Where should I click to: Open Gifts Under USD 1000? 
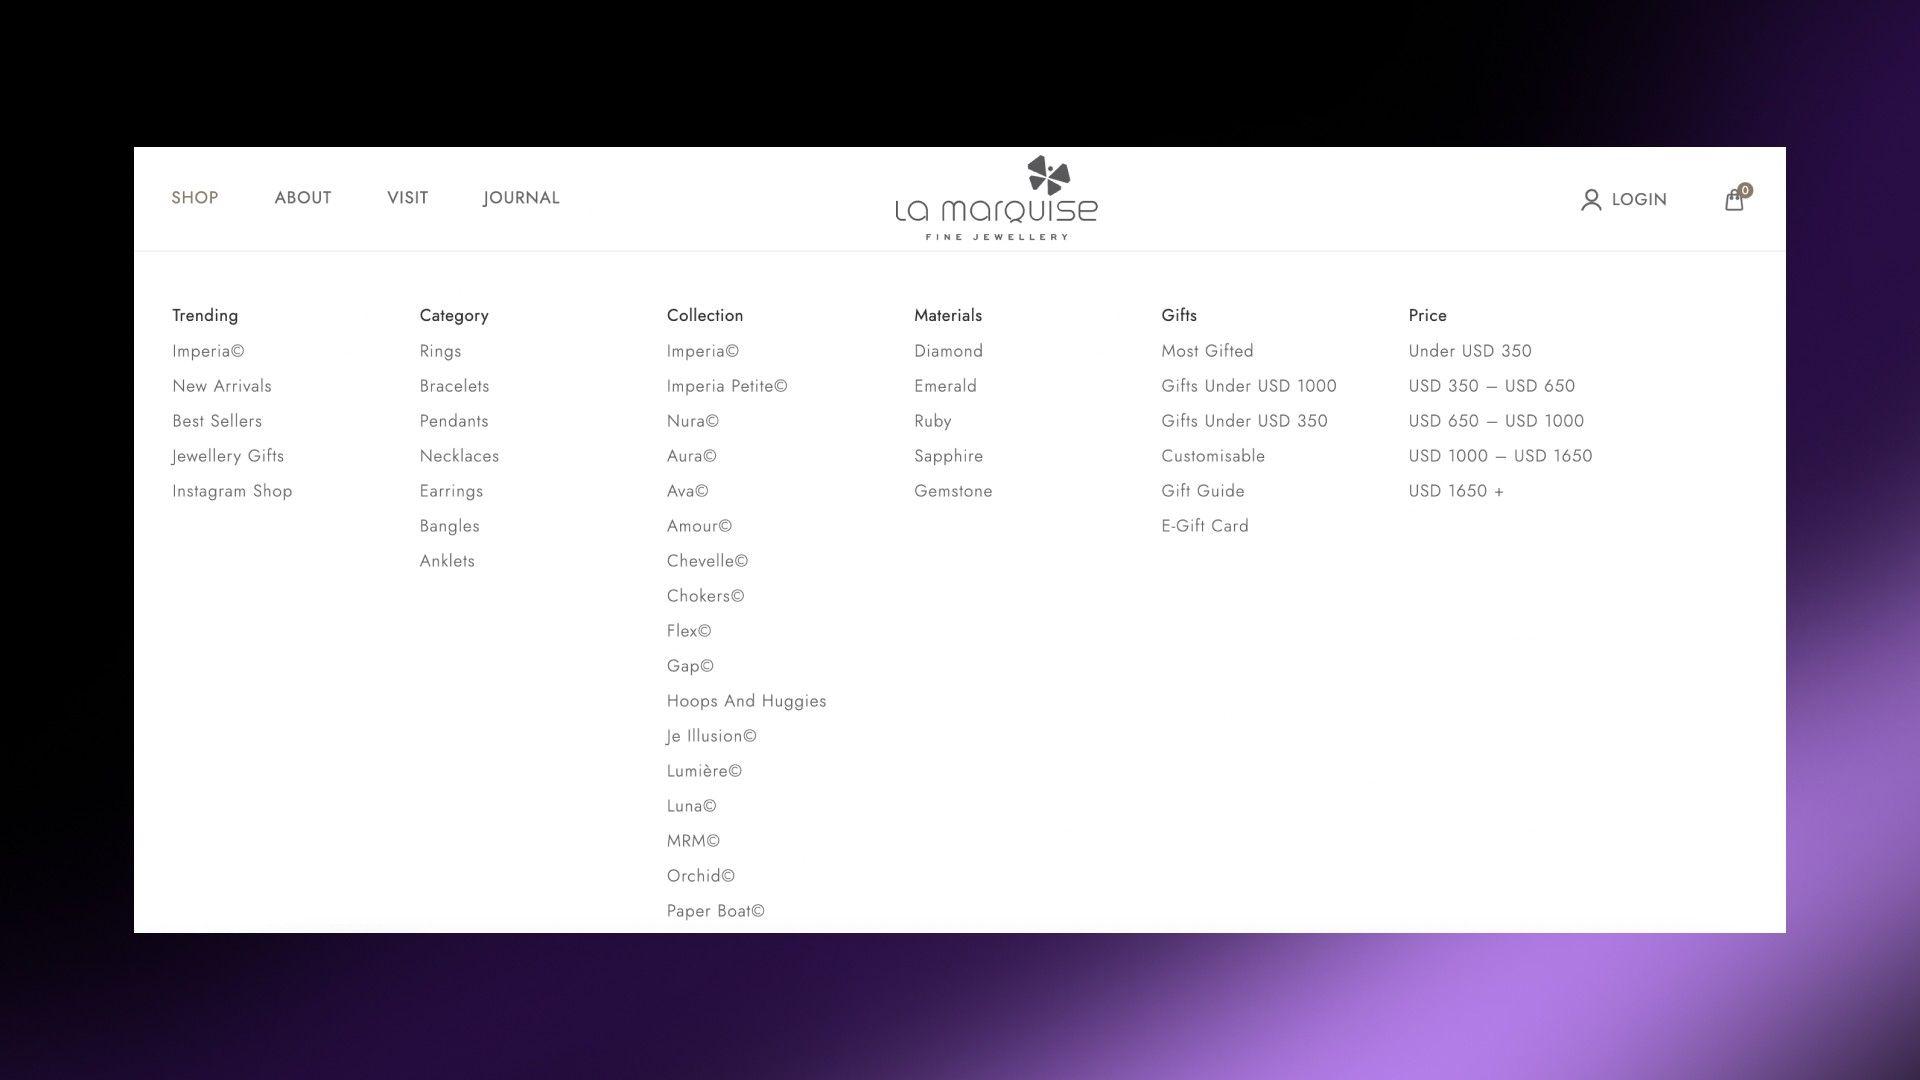(1248, 386)
